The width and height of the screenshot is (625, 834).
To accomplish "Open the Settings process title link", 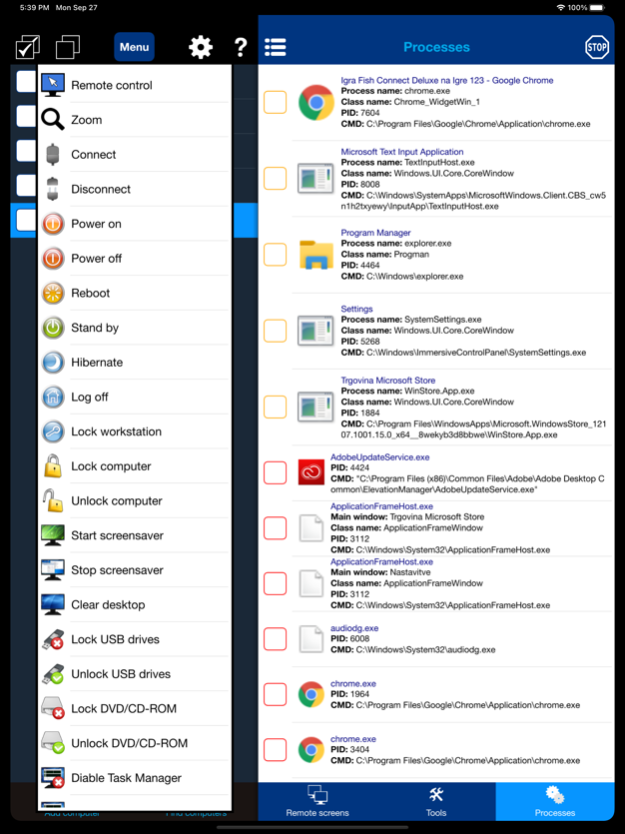I will (357, 310).
